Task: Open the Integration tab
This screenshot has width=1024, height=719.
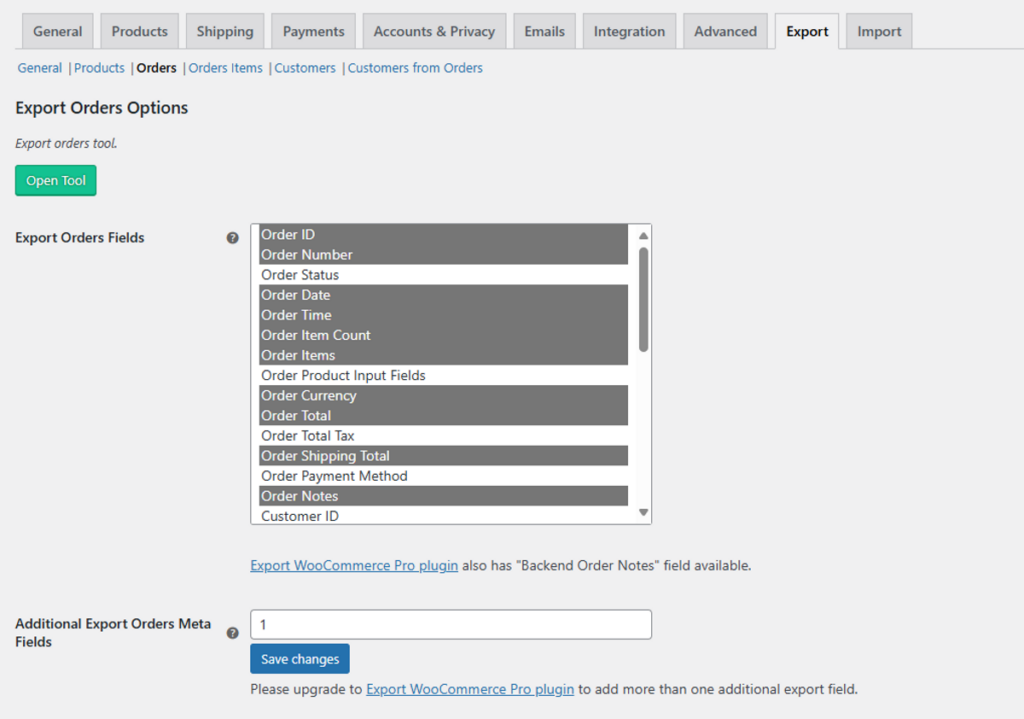Action: click(x=629, y=31)
